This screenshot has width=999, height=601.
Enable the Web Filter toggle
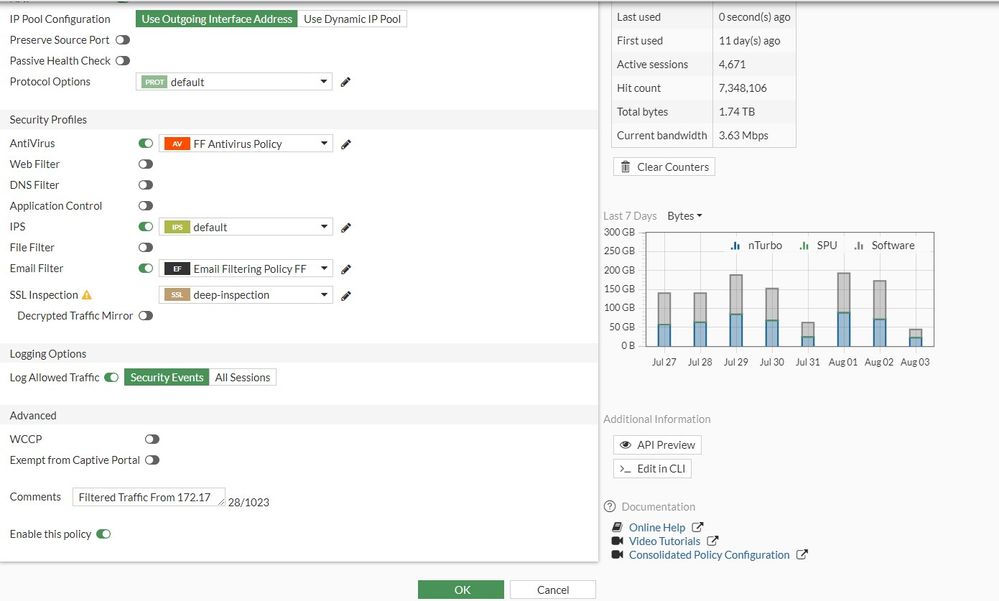[146, 164]
